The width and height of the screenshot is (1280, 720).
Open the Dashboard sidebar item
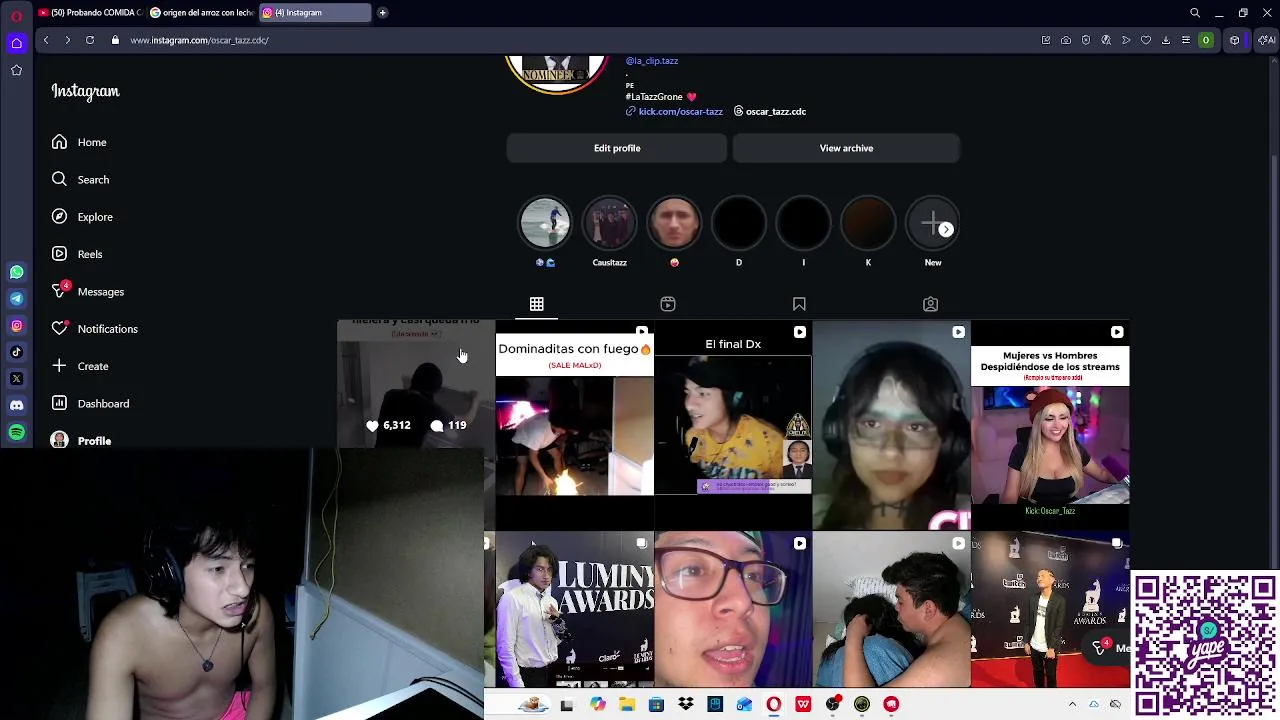coord(92,404)
